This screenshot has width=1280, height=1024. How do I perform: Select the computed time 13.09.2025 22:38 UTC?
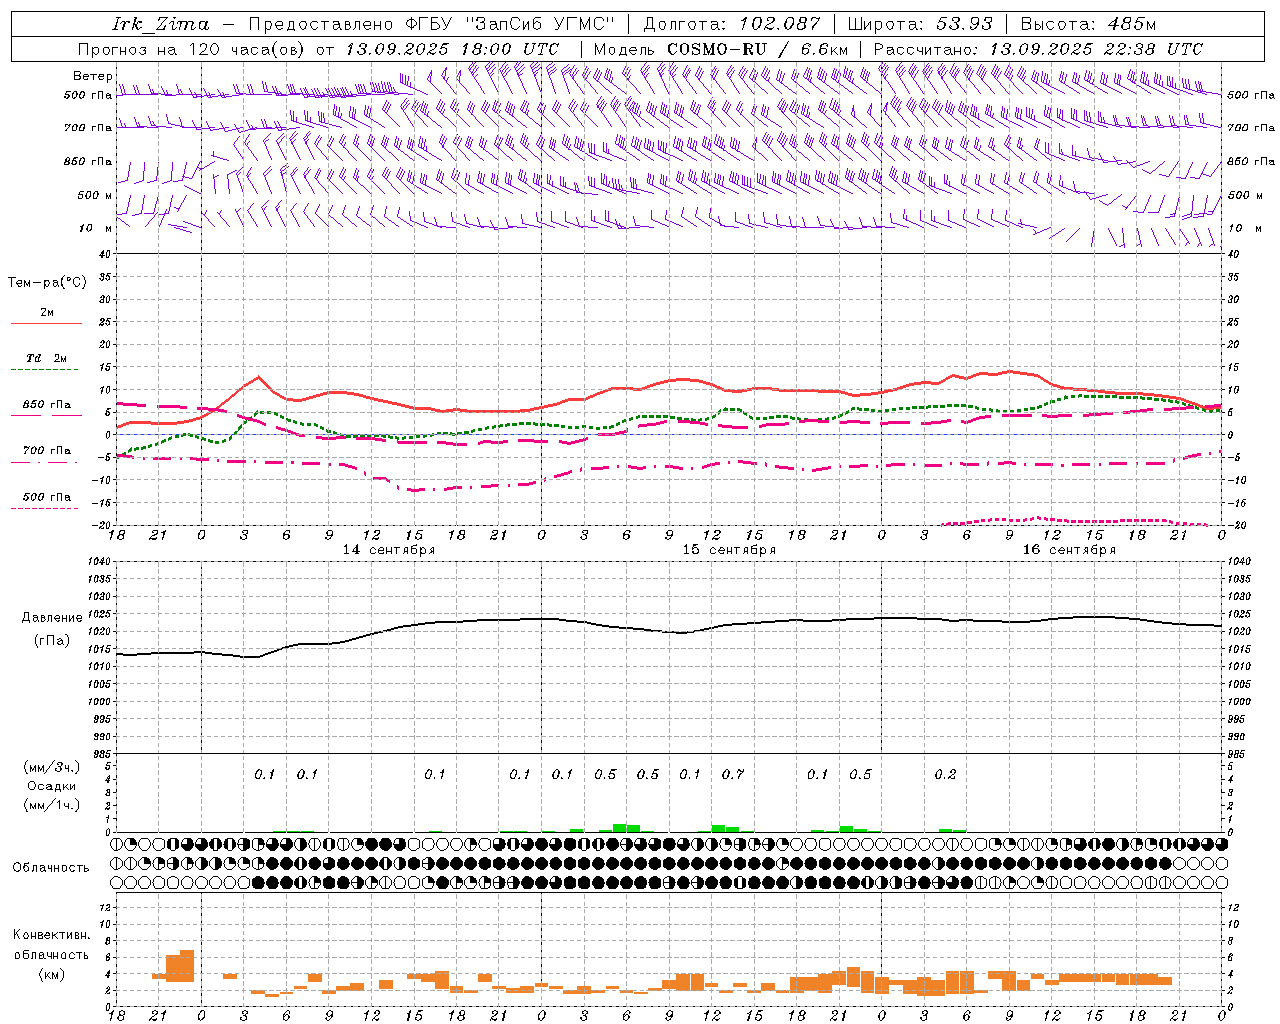(x=1096, y=49)
